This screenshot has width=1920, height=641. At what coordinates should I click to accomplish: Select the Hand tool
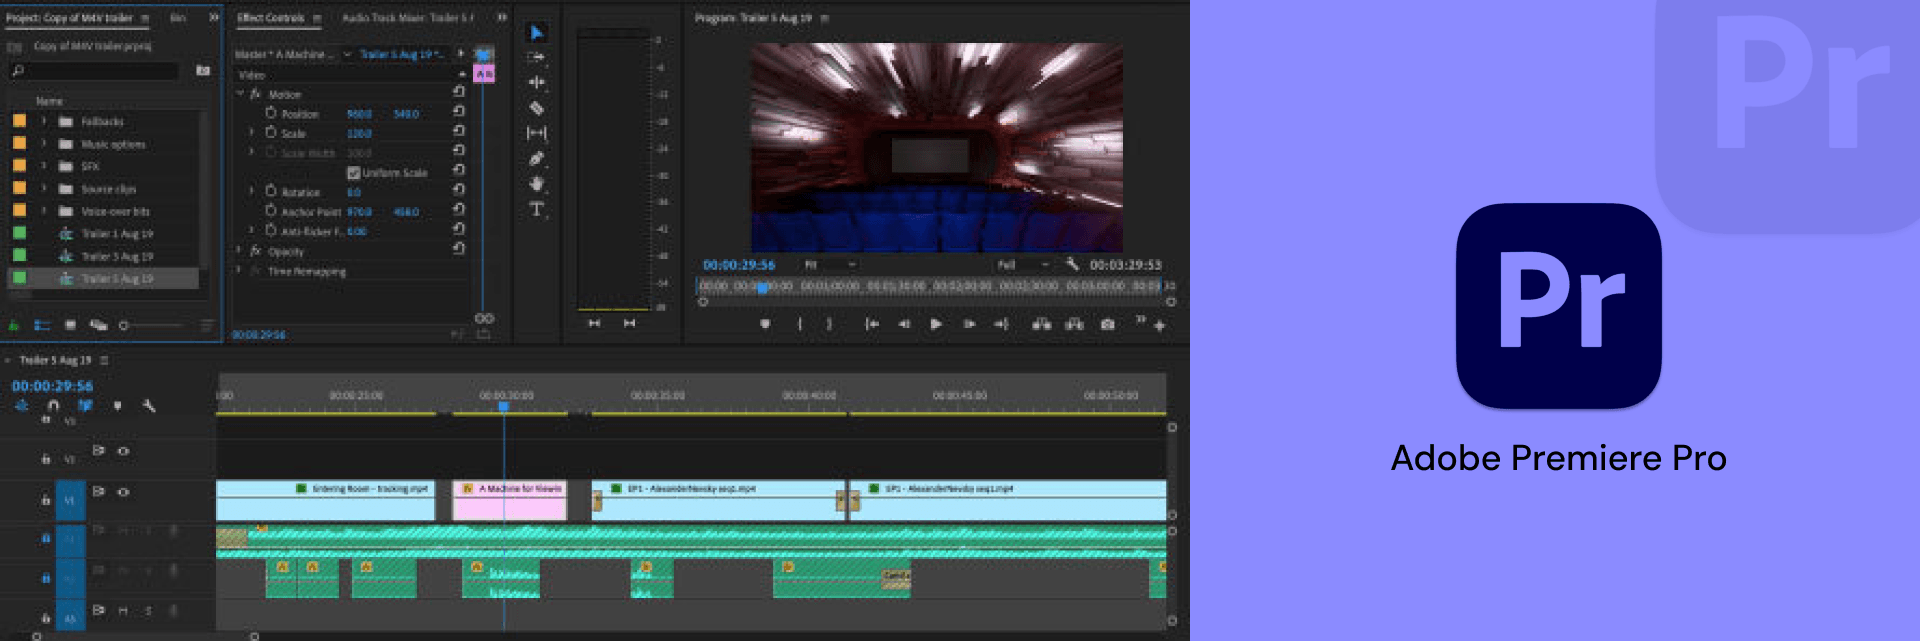537,184
